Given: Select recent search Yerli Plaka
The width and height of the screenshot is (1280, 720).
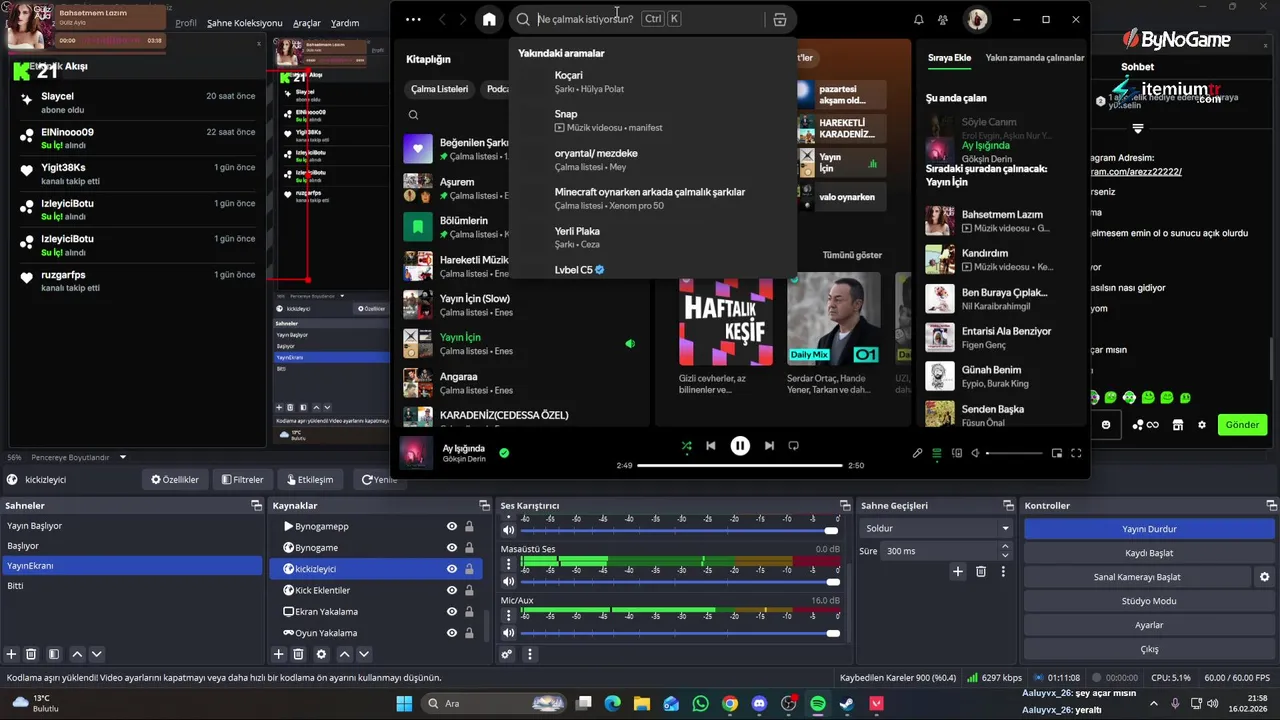Looking at the screenshot, I should point(652,237).
